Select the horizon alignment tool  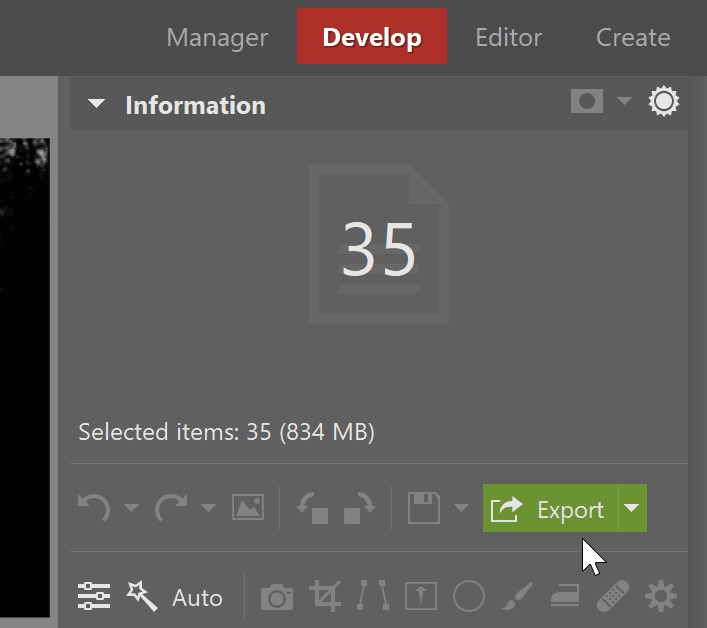click(x=421, y=596)
